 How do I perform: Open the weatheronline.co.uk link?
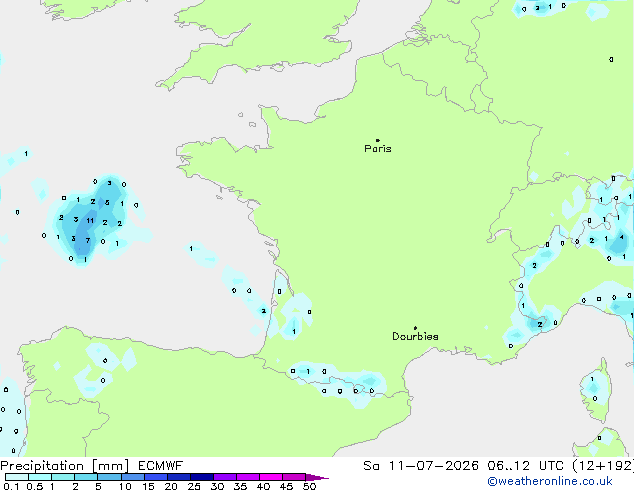coord(550,481)
